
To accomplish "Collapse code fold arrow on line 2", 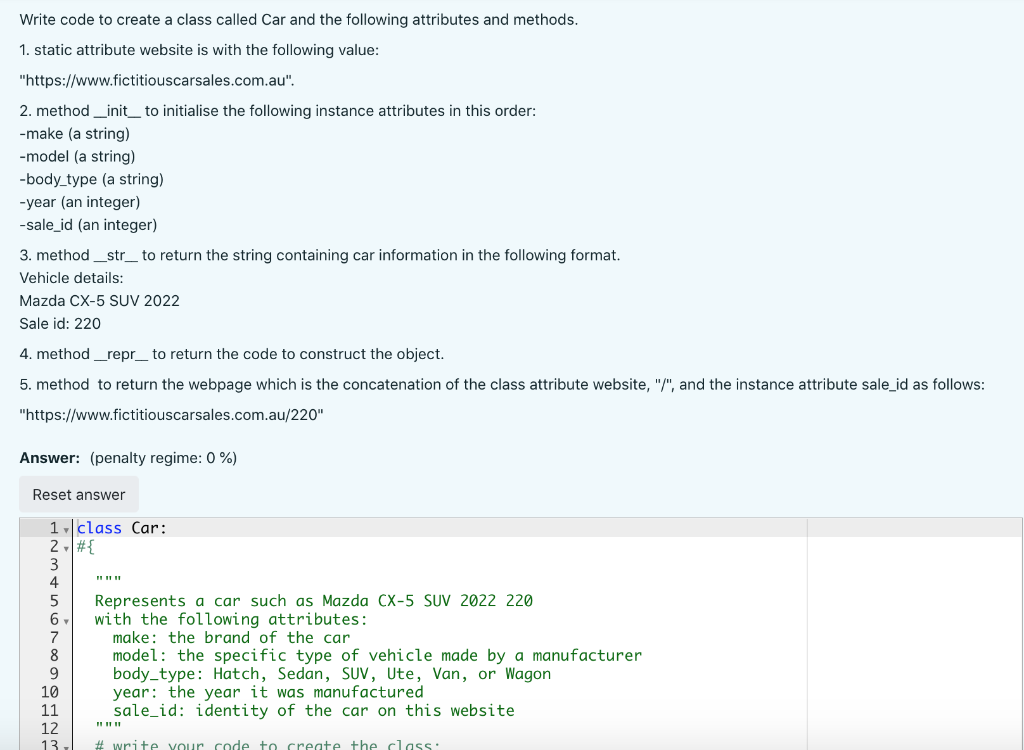I will [x=66, y=548].
